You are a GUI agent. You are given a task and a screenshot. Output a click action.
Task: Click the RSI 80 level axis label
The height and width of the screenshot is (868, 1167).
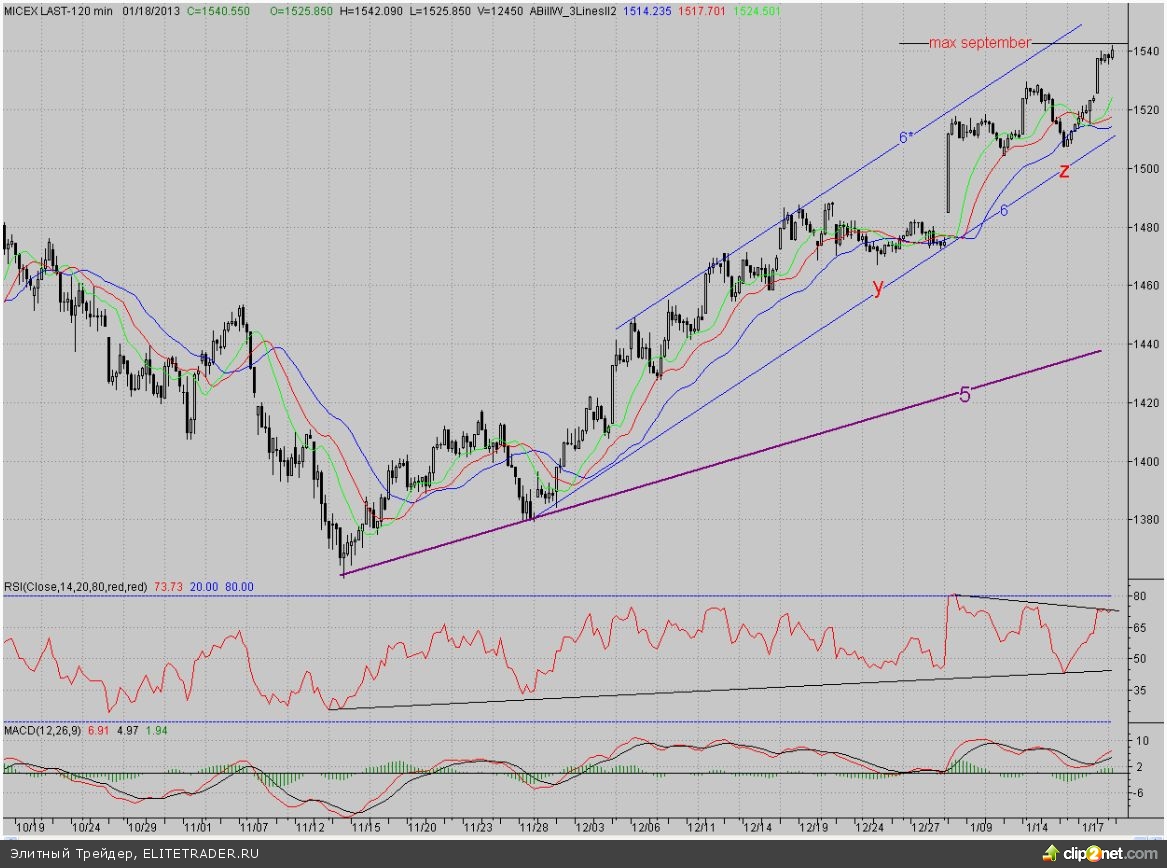click(x=1139, y=597)
